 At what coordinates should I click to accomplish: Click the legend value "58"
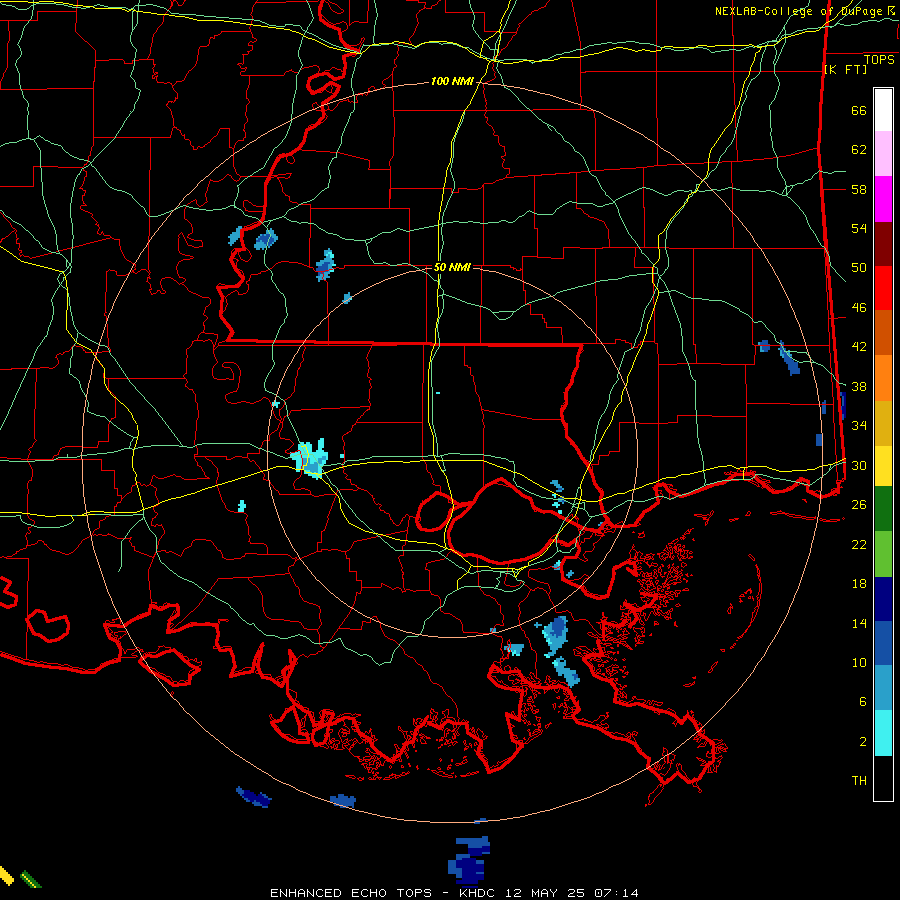click(x=859, y=189)
